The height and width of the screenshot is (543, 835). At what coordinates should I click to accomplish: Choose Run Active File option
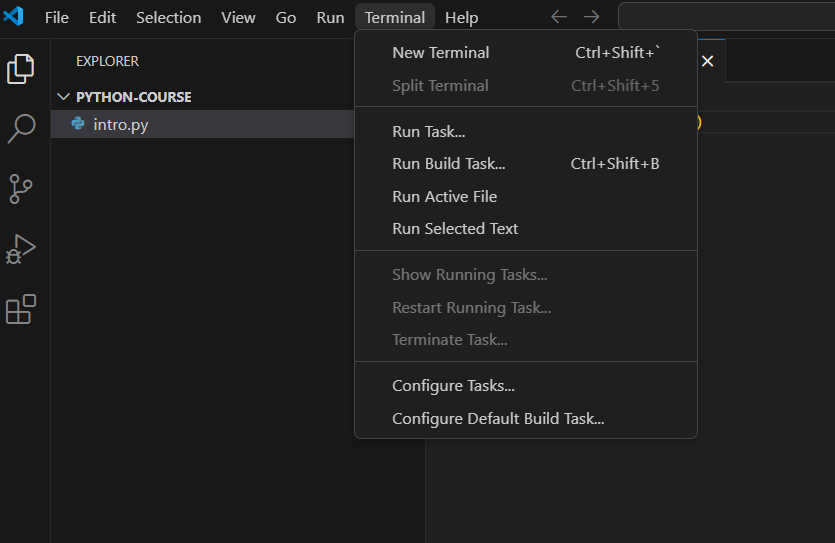pyautogui.click(x=444, y=197)
